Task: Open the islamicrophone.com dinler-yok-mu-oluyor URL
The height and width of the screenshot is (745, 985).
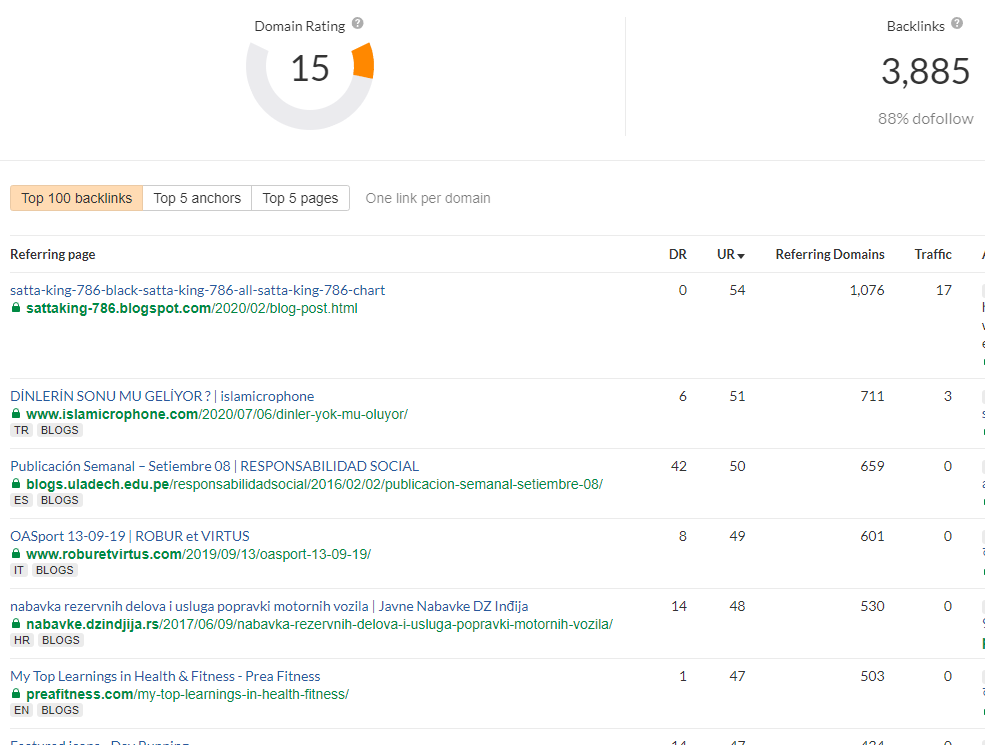Action: [x=217, y=415]
